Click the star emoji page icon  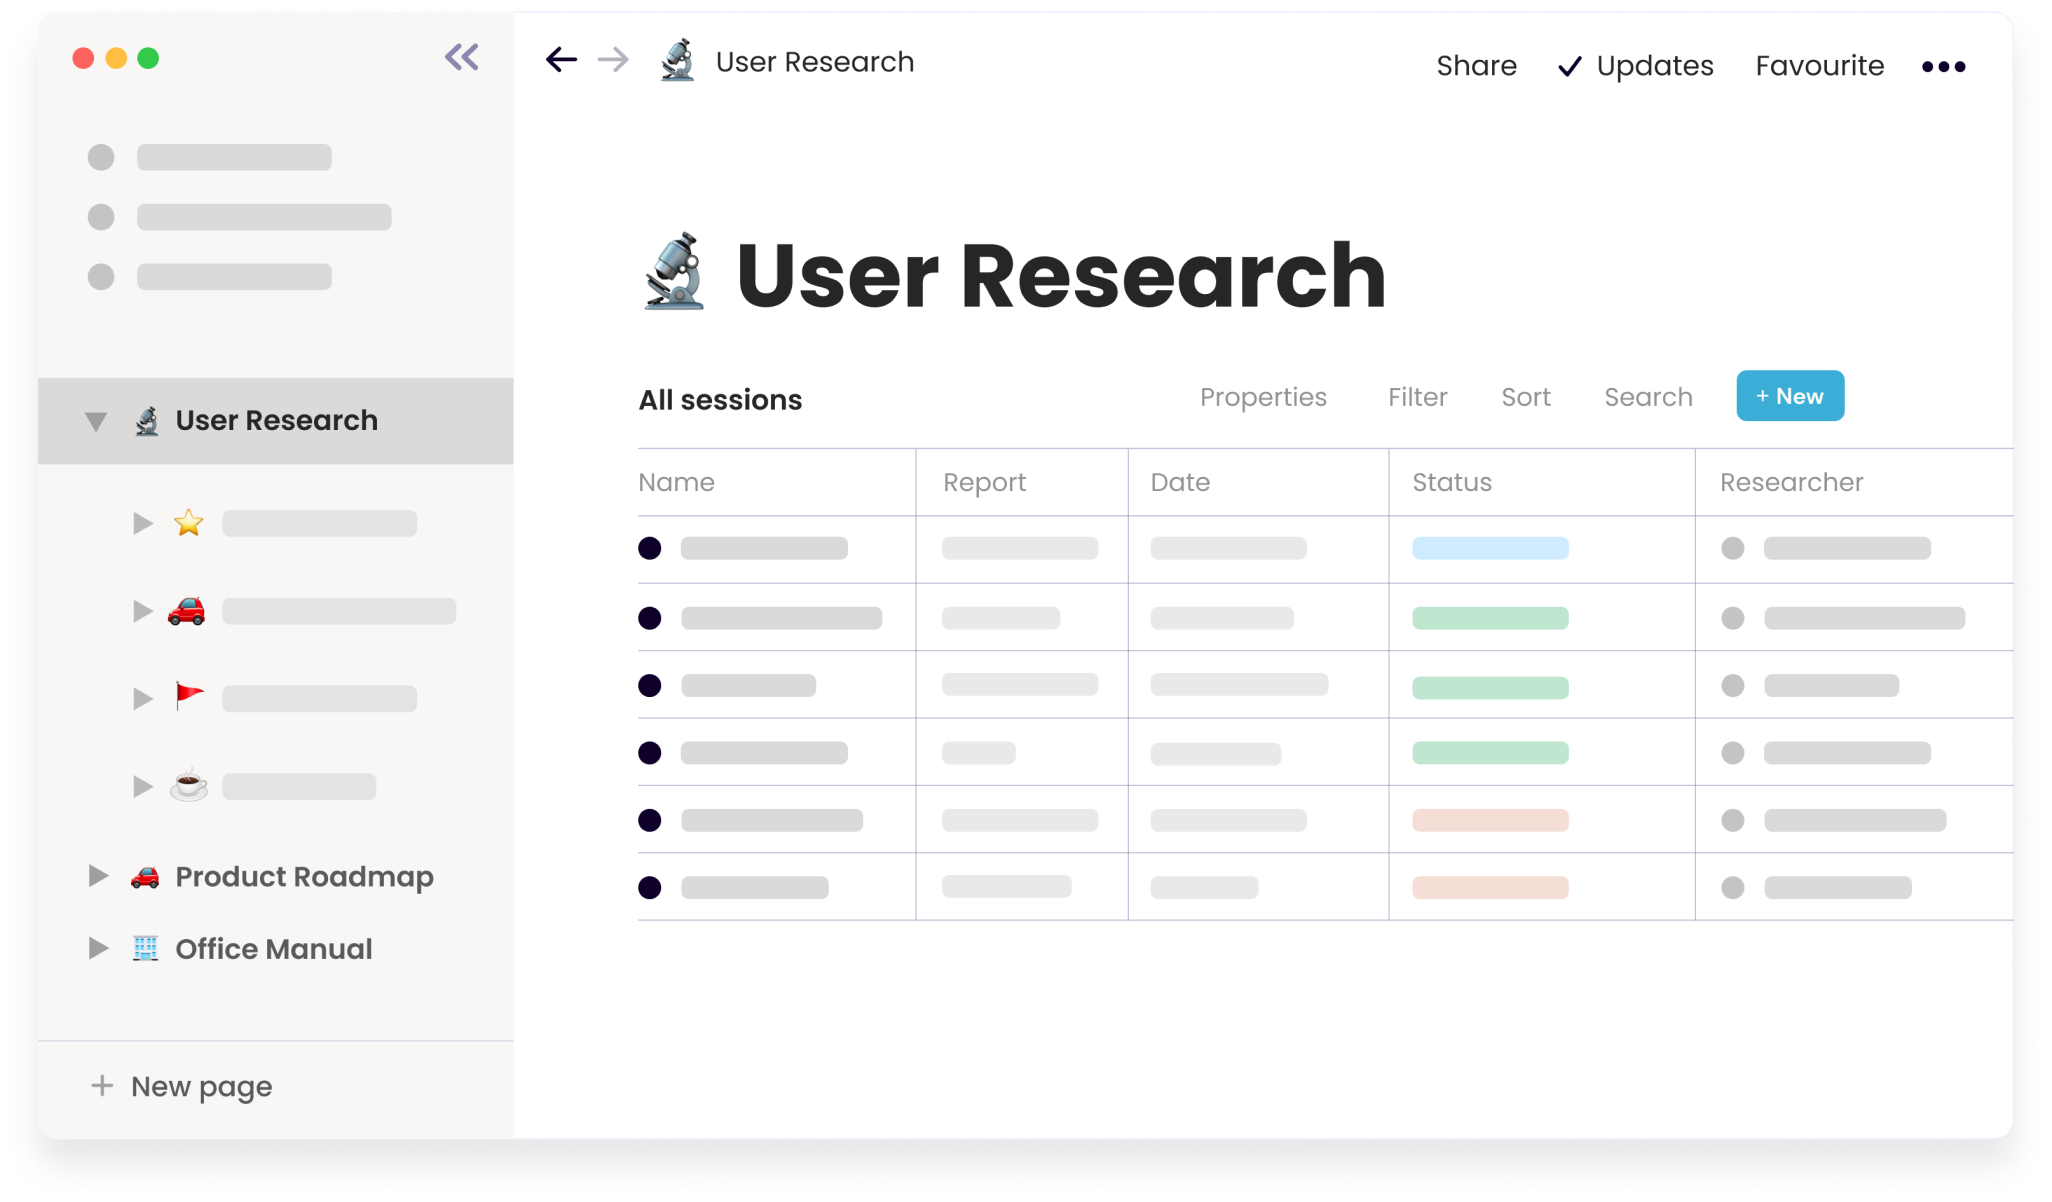click(x=189, y=522)
